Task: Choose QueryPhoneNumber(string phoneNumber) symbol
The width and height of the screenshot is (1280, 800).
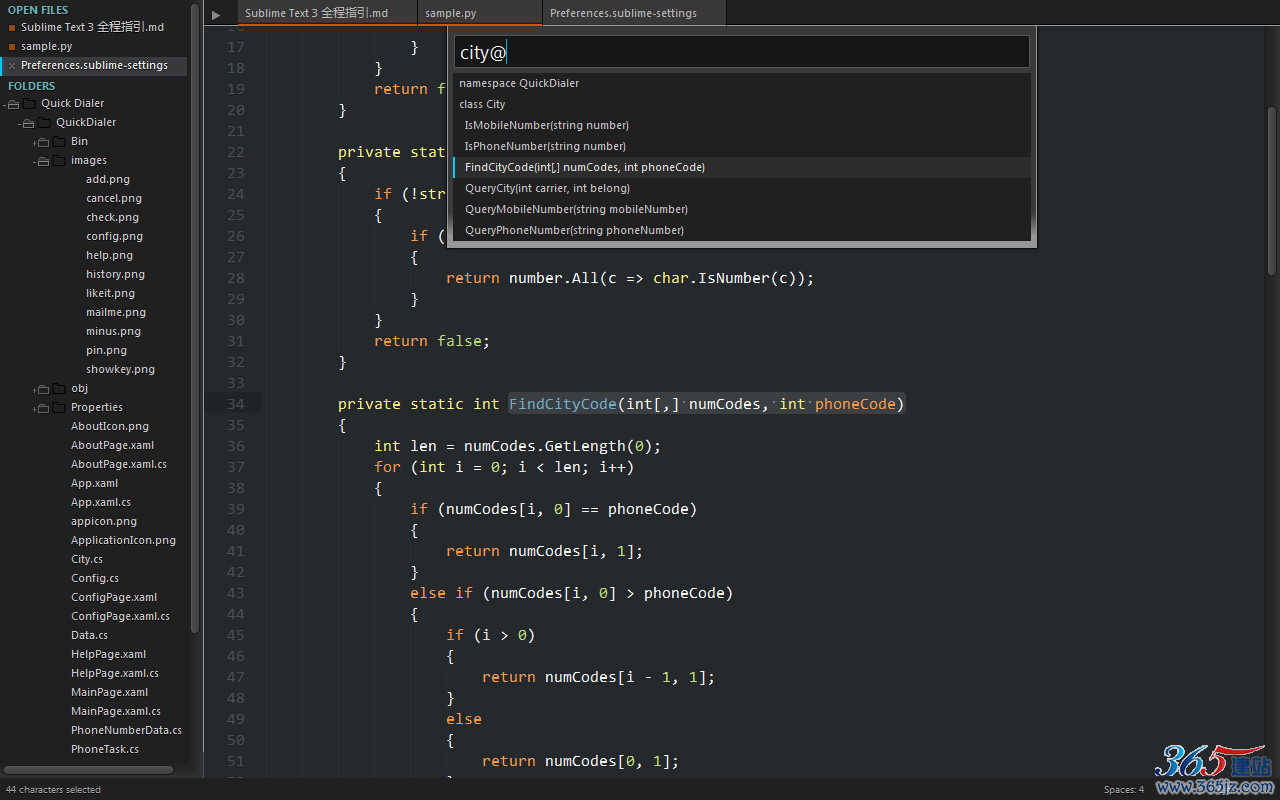Action: [741, 230]
